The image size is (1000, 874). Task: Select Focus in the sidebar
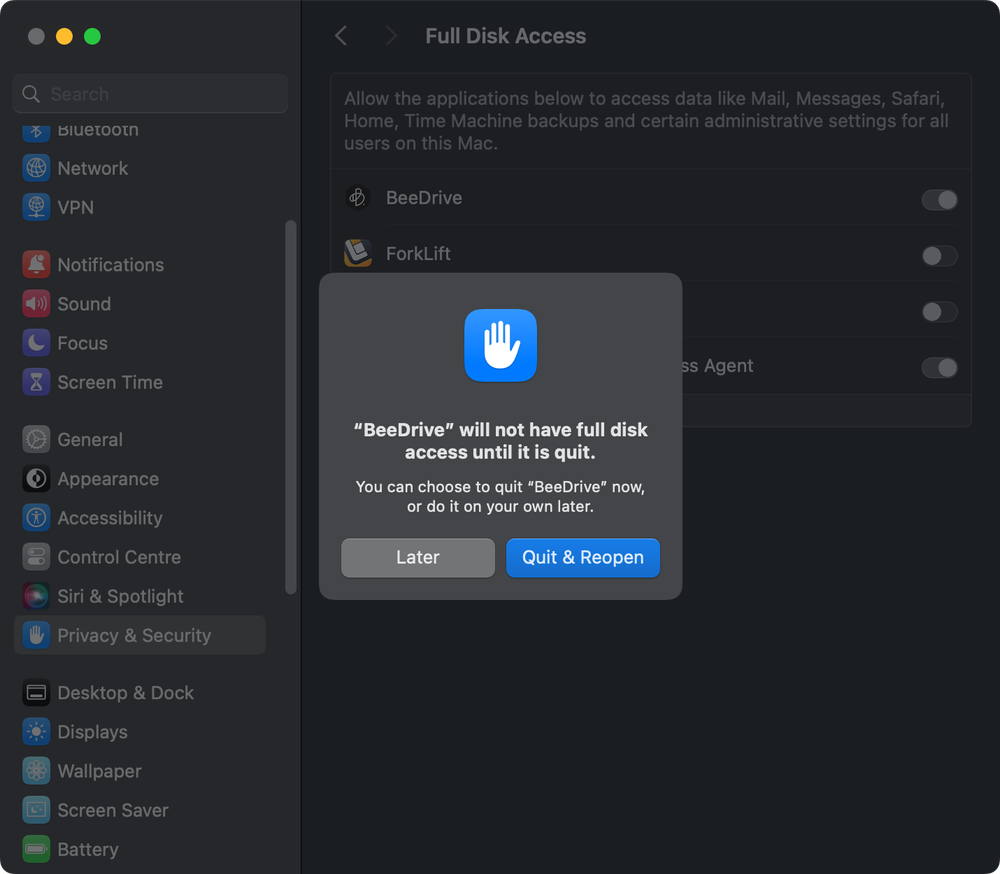tap(140, 343)
